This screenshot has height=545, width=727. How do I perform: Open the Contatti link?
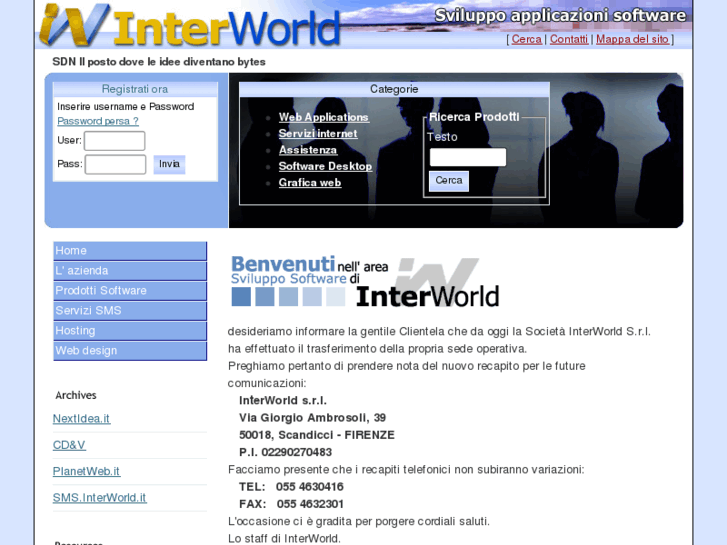569,39
